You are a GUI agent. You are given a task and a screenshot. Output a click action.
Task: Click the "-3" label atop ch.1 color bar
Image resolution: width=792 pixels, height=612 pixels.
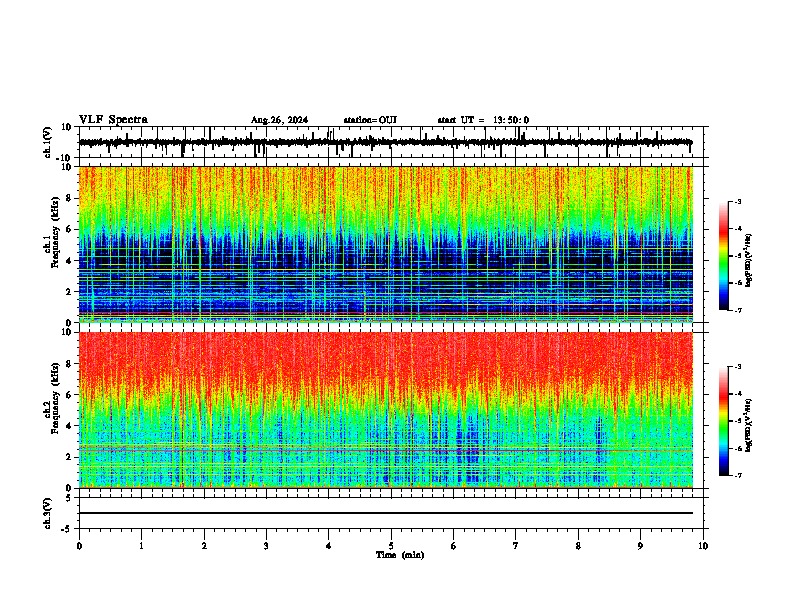click(737, 202)
